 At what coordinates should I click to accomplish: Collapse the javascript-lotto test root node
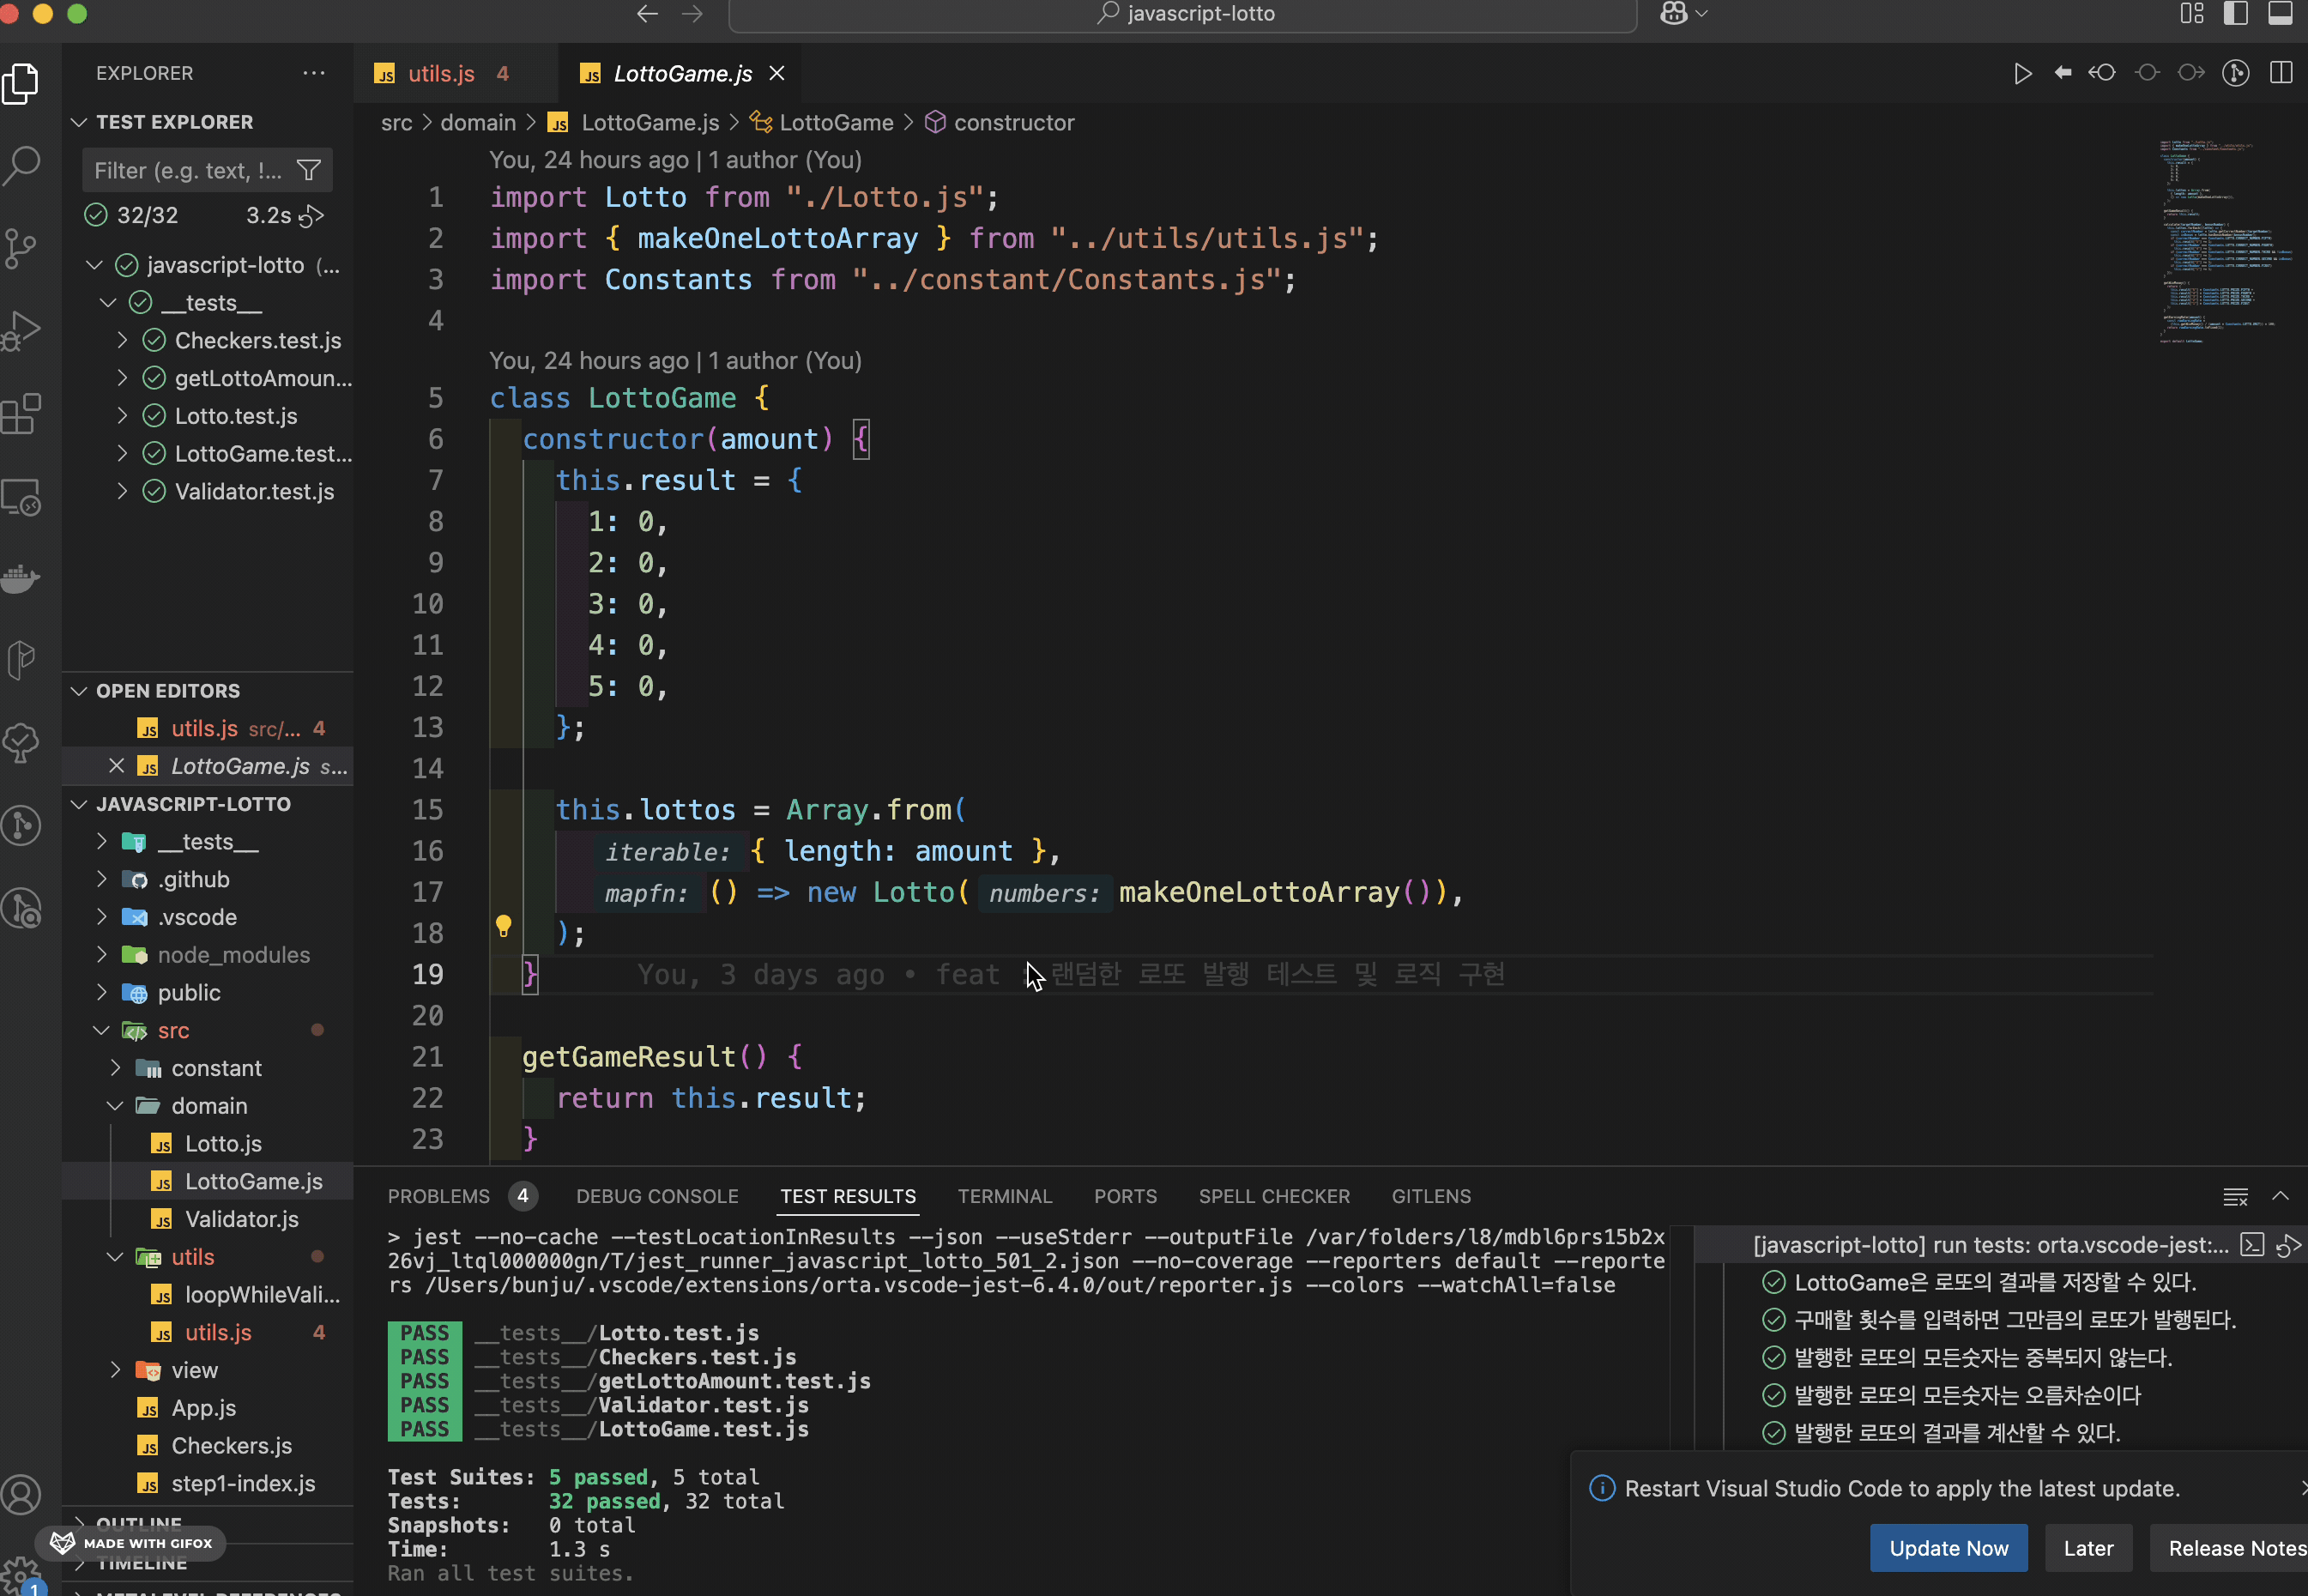click(94, 265)
